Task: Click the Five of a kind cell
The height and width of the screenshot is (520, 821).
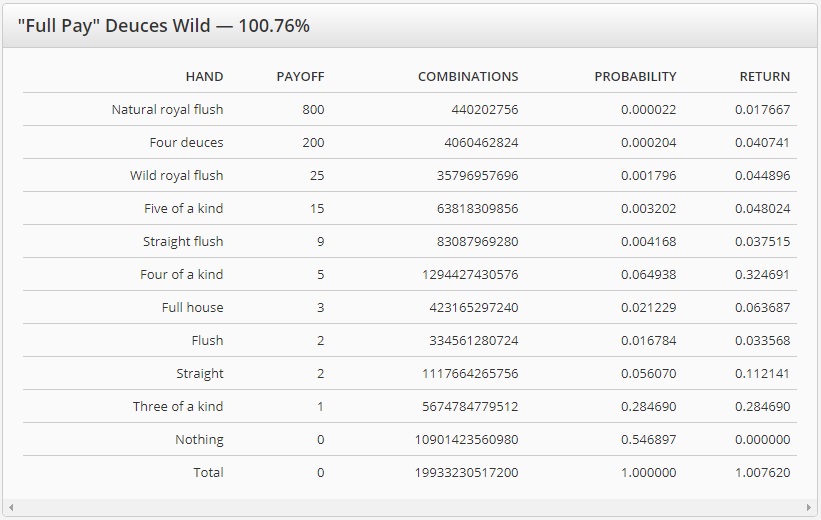Action: pos(183,208)
